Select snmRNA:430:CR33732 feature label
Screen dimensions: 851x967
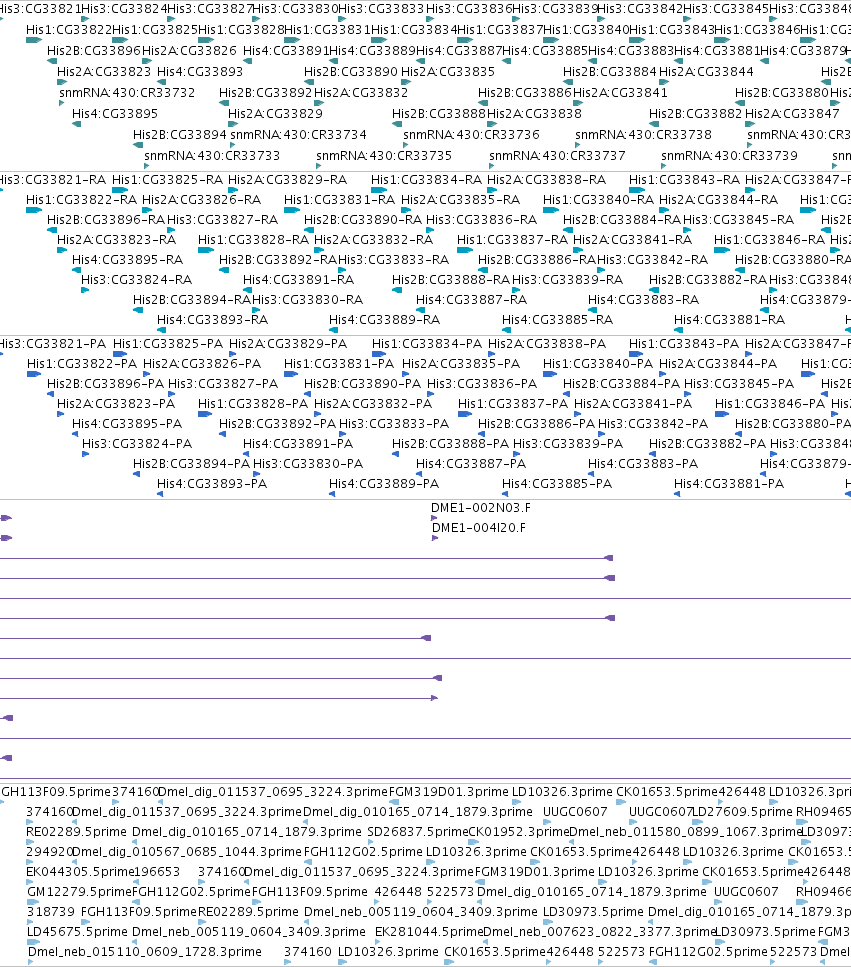(x=127, y=93)
